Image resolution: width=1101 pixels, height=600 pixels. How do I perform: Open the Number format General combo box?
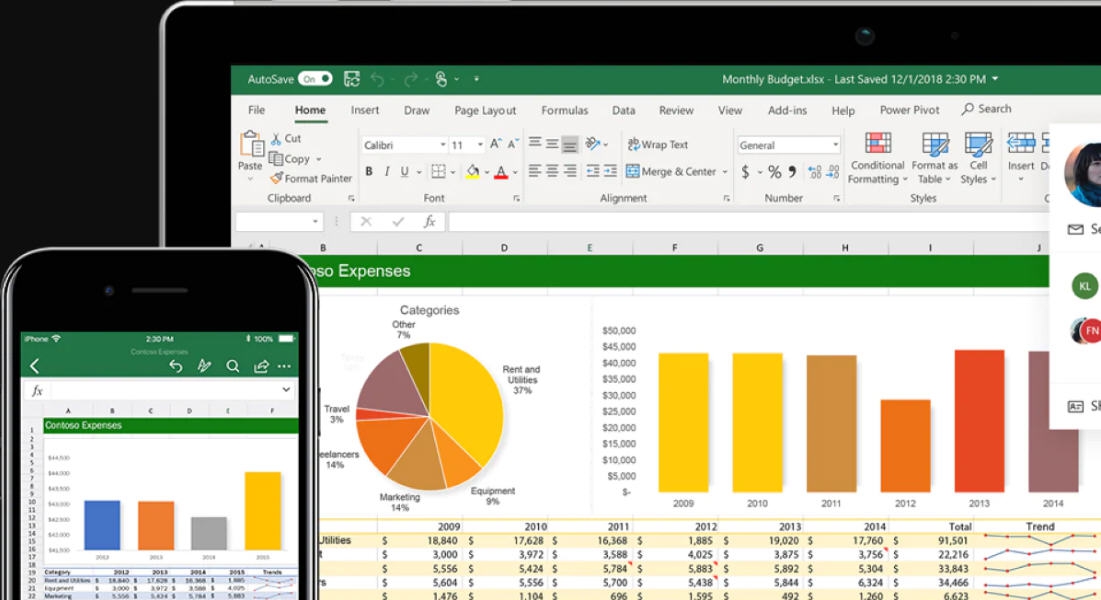click(x=788, y=144)
